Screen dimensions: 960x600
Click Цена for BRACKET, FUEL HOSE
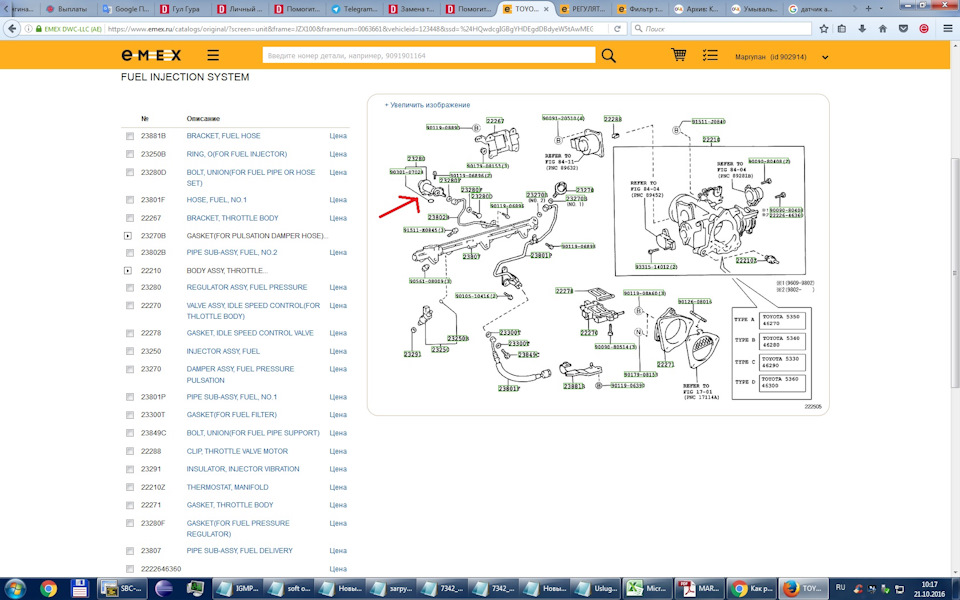[x=338, y=136]
